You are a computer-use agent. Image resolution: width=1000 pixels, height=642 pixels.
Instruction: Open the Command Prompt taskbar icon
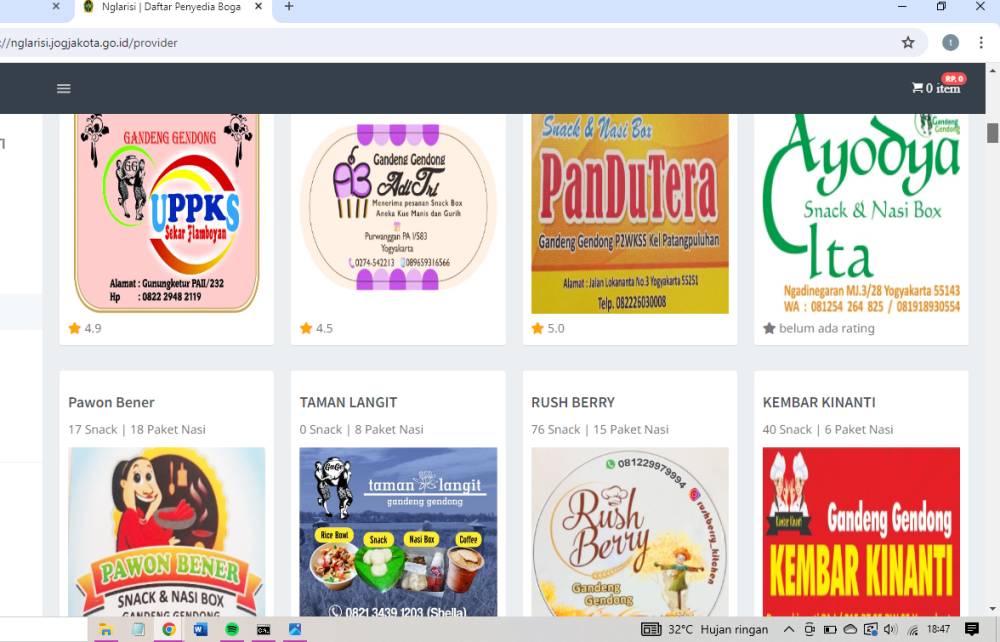click(x=263, y=630)
